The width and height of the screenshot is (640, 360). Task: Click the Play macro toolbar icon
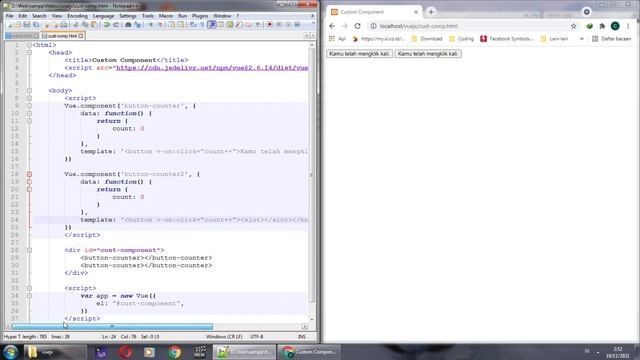(x=288, y=25)
